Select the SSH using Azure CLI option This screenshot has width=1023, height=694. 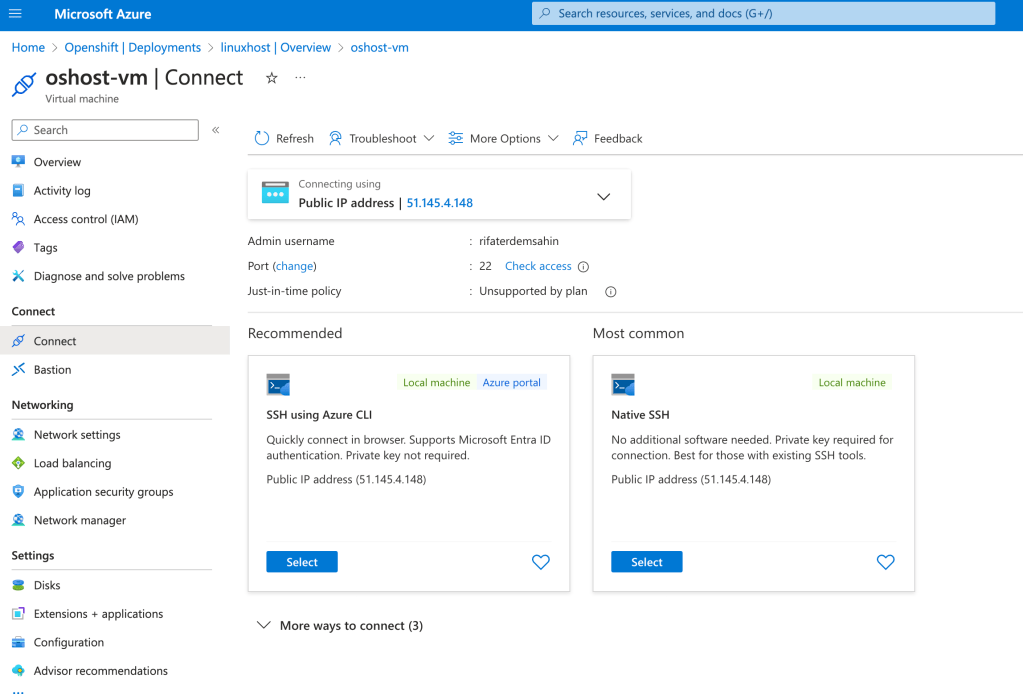[302, 562]
